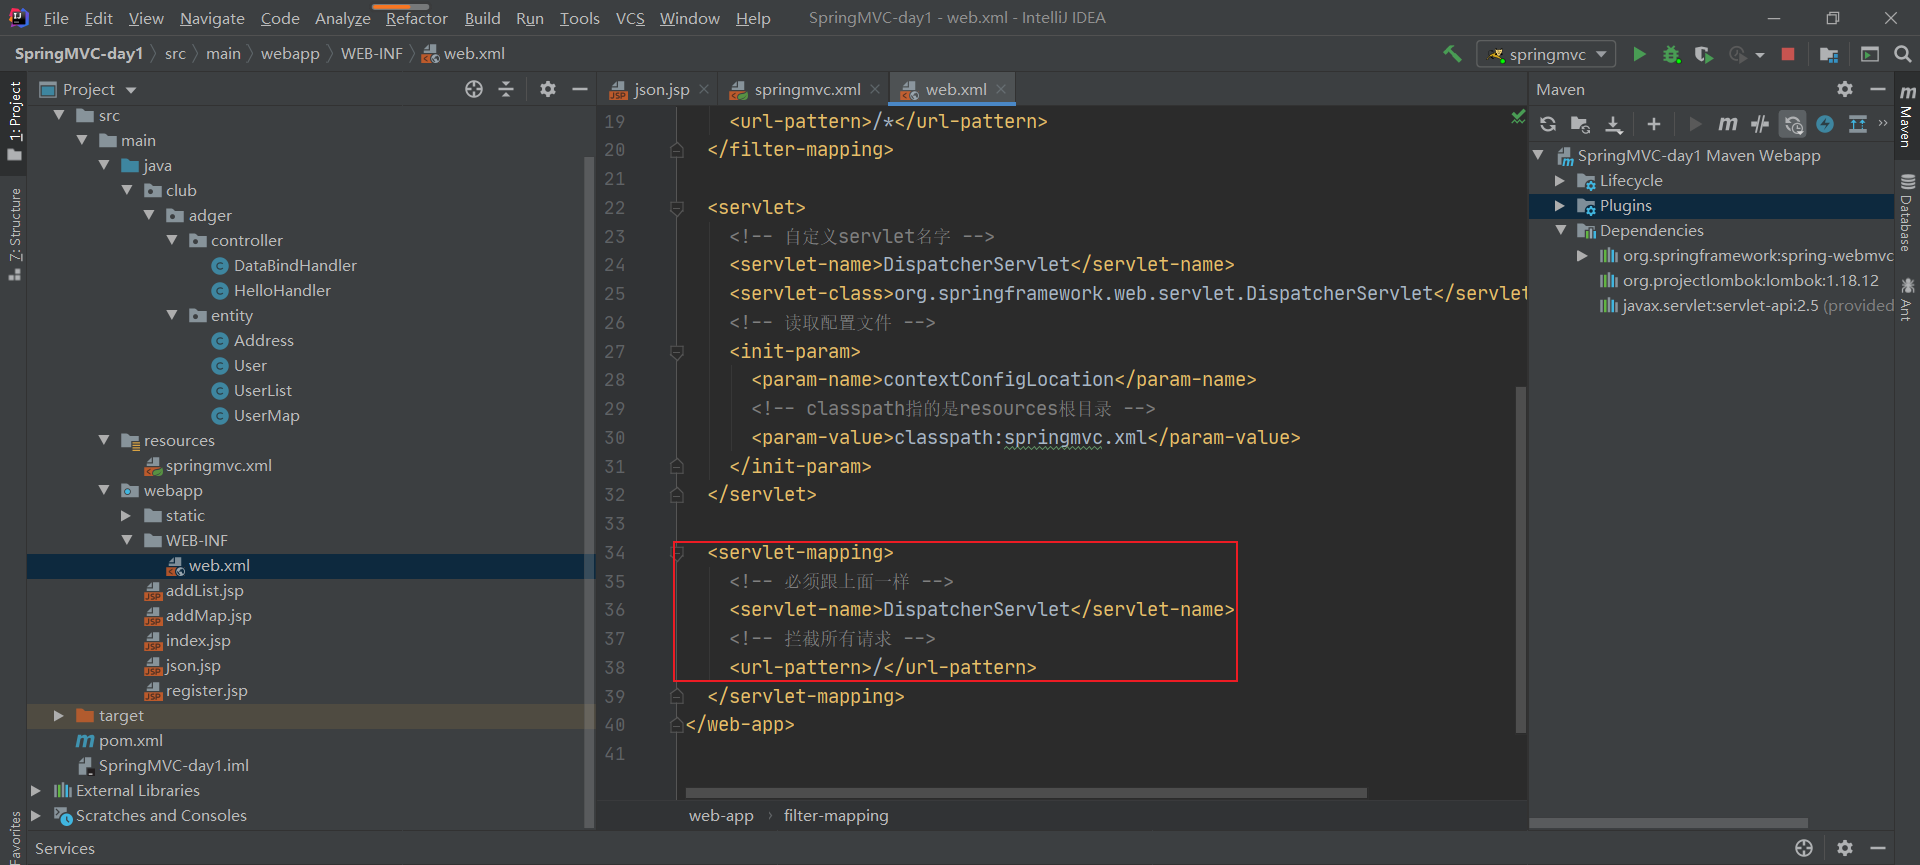
Task: Start Debug with the bug icon
Action: click(x=1671, y=54)
